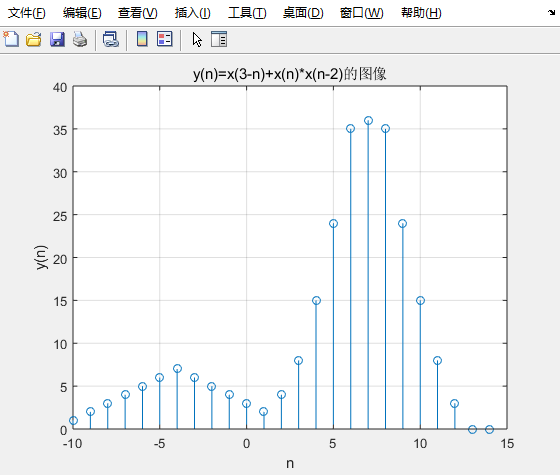Insert a colorbar via toolbar icon

(x=142, y=39)
